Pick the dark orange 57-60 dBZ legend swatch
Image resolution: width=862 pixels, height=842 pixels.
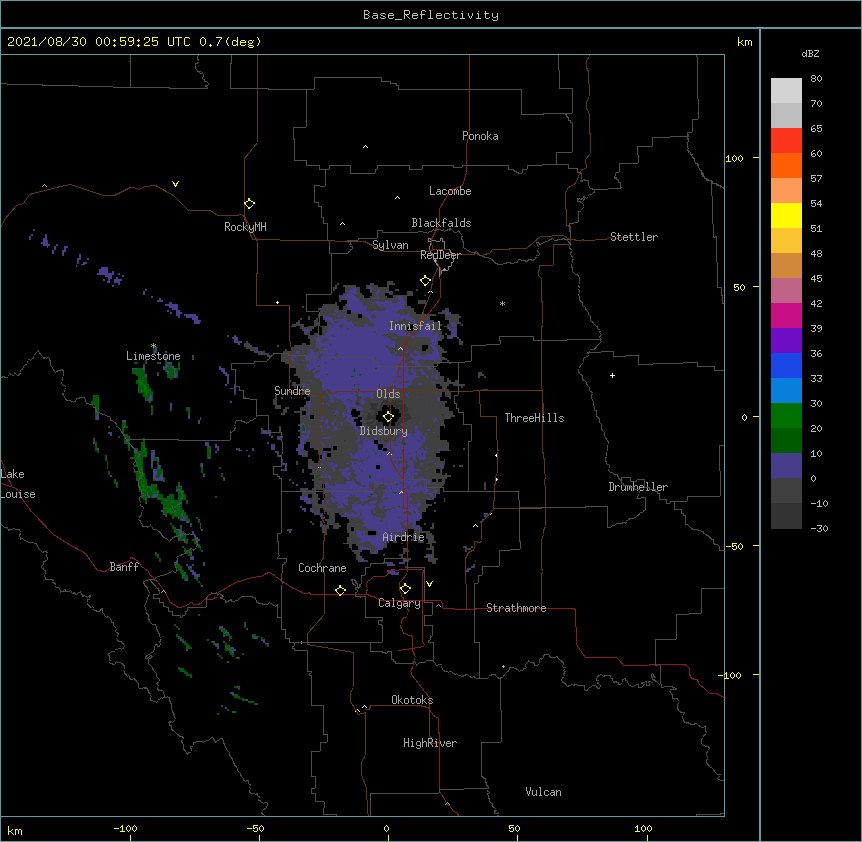(786, 165)
